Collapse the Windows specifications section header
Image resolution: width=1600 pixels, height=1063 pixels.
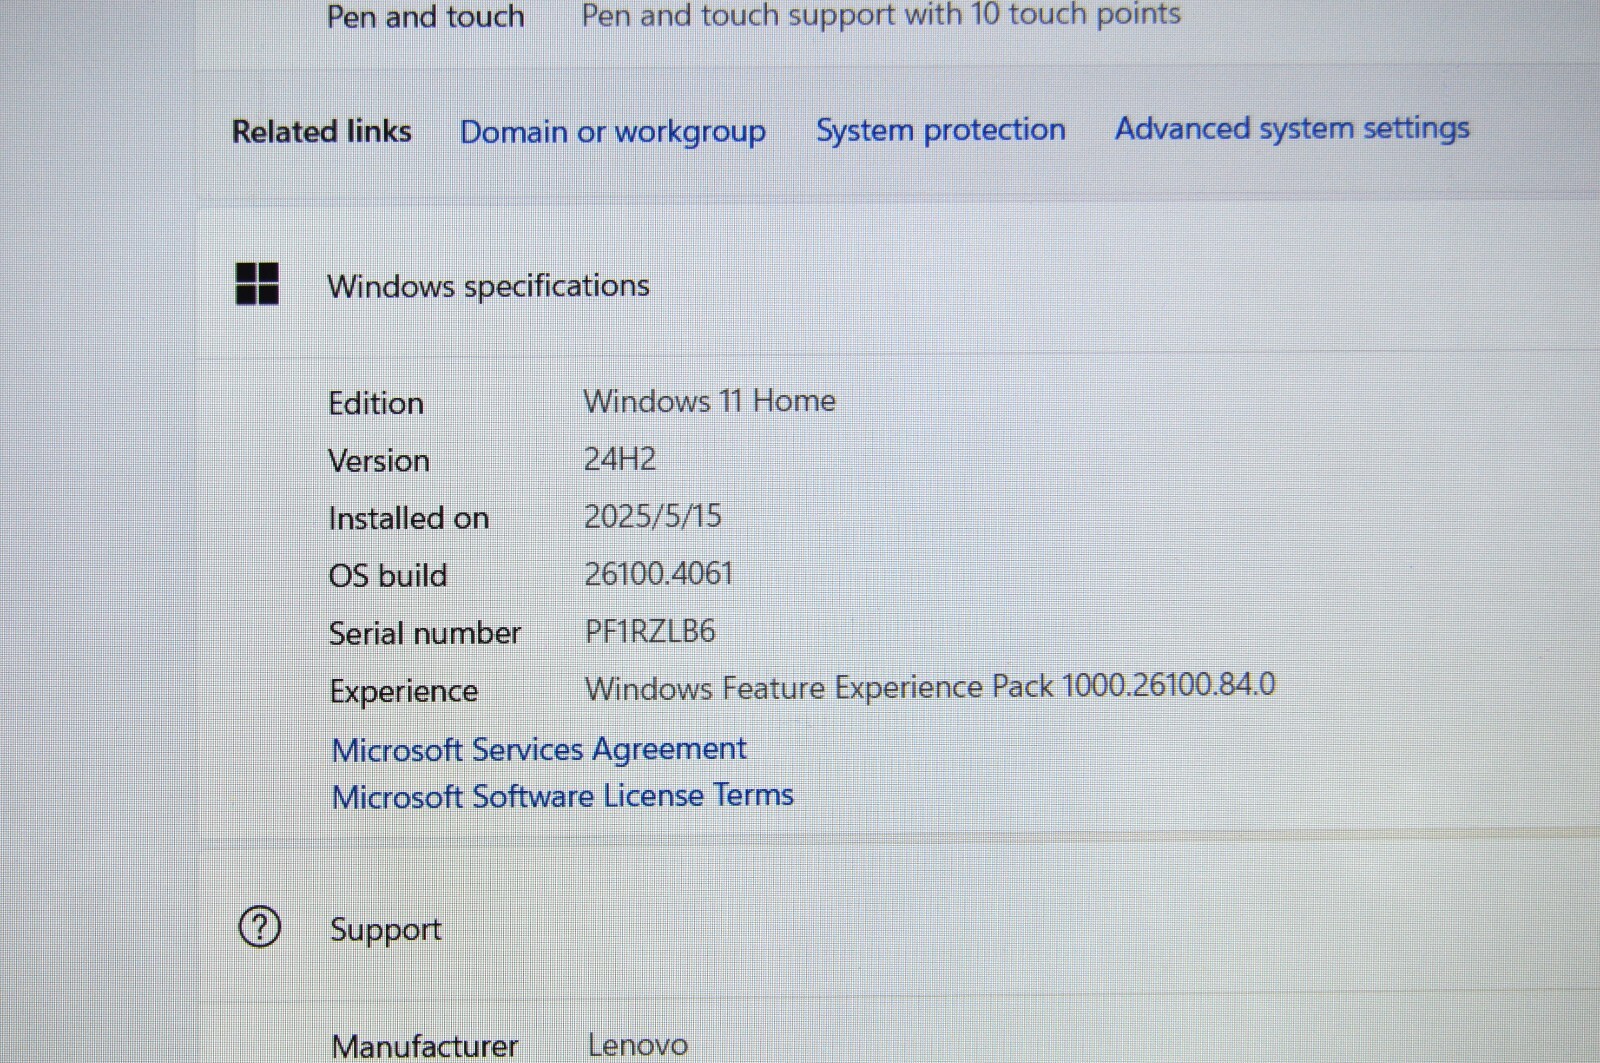(897, 284)
